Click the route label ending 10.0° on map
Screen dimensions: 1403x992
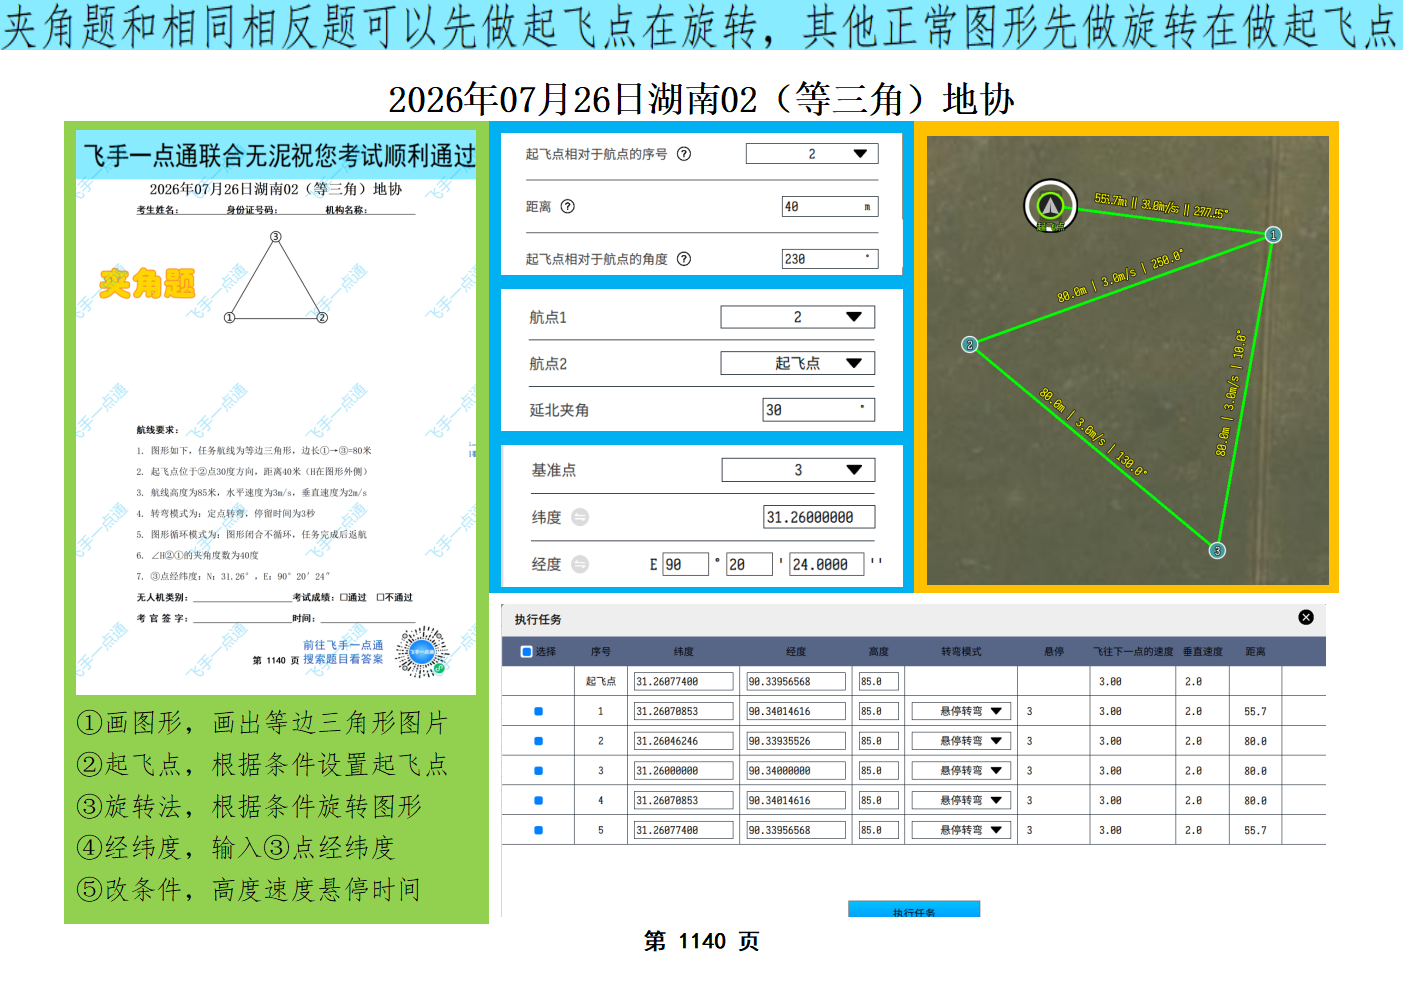click(x=1231, y=393)
